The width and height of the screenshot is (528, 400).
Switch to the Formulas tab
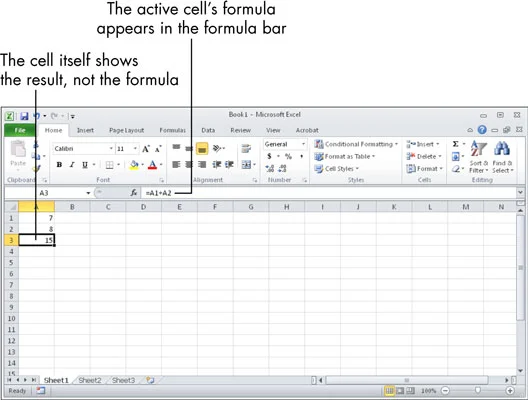click(172, 130)
